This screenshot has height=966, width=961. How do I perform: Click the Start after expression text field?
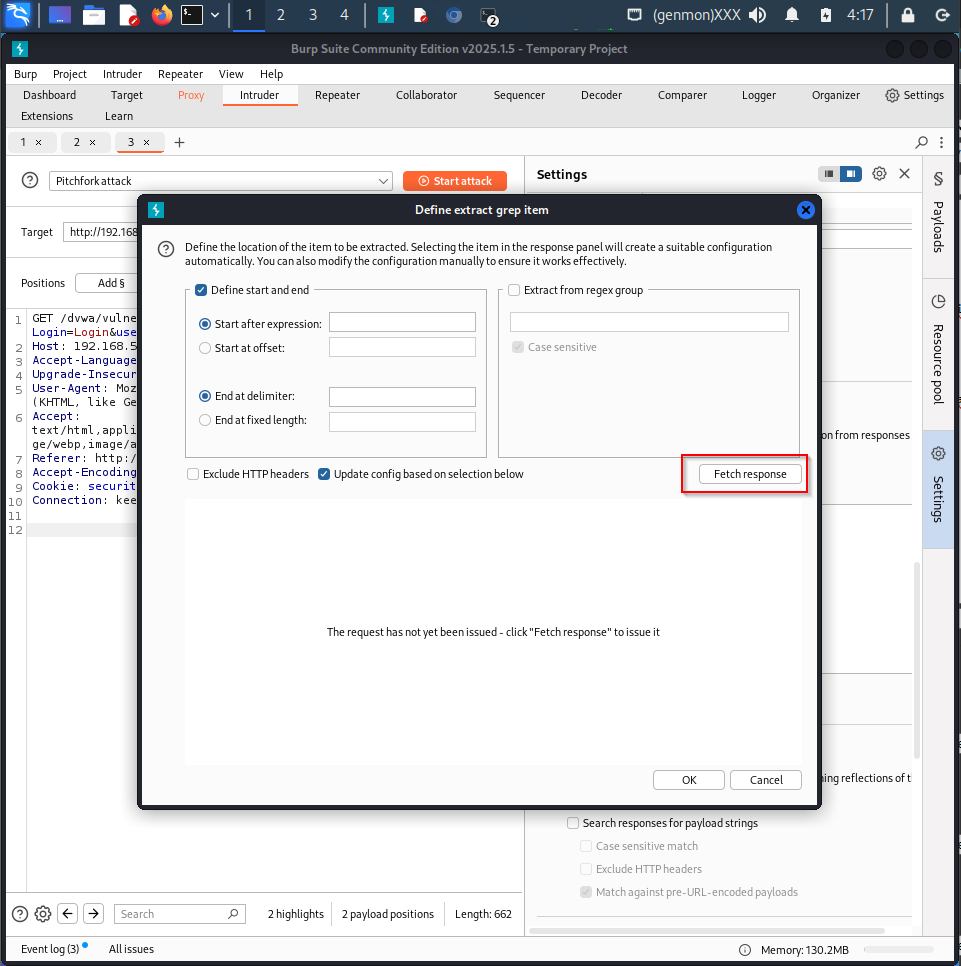(402, 322)
